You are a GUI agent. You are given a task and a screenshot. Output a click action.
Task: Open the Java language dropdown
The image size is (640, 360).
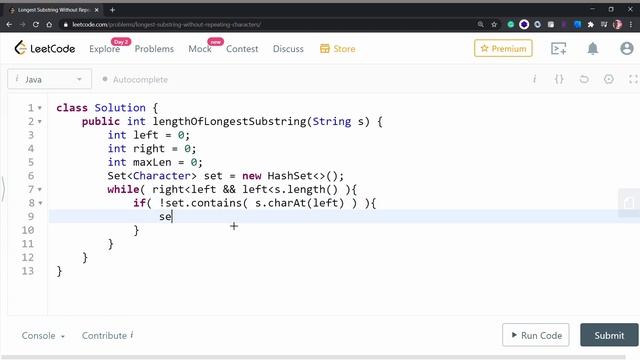point(49,79)
